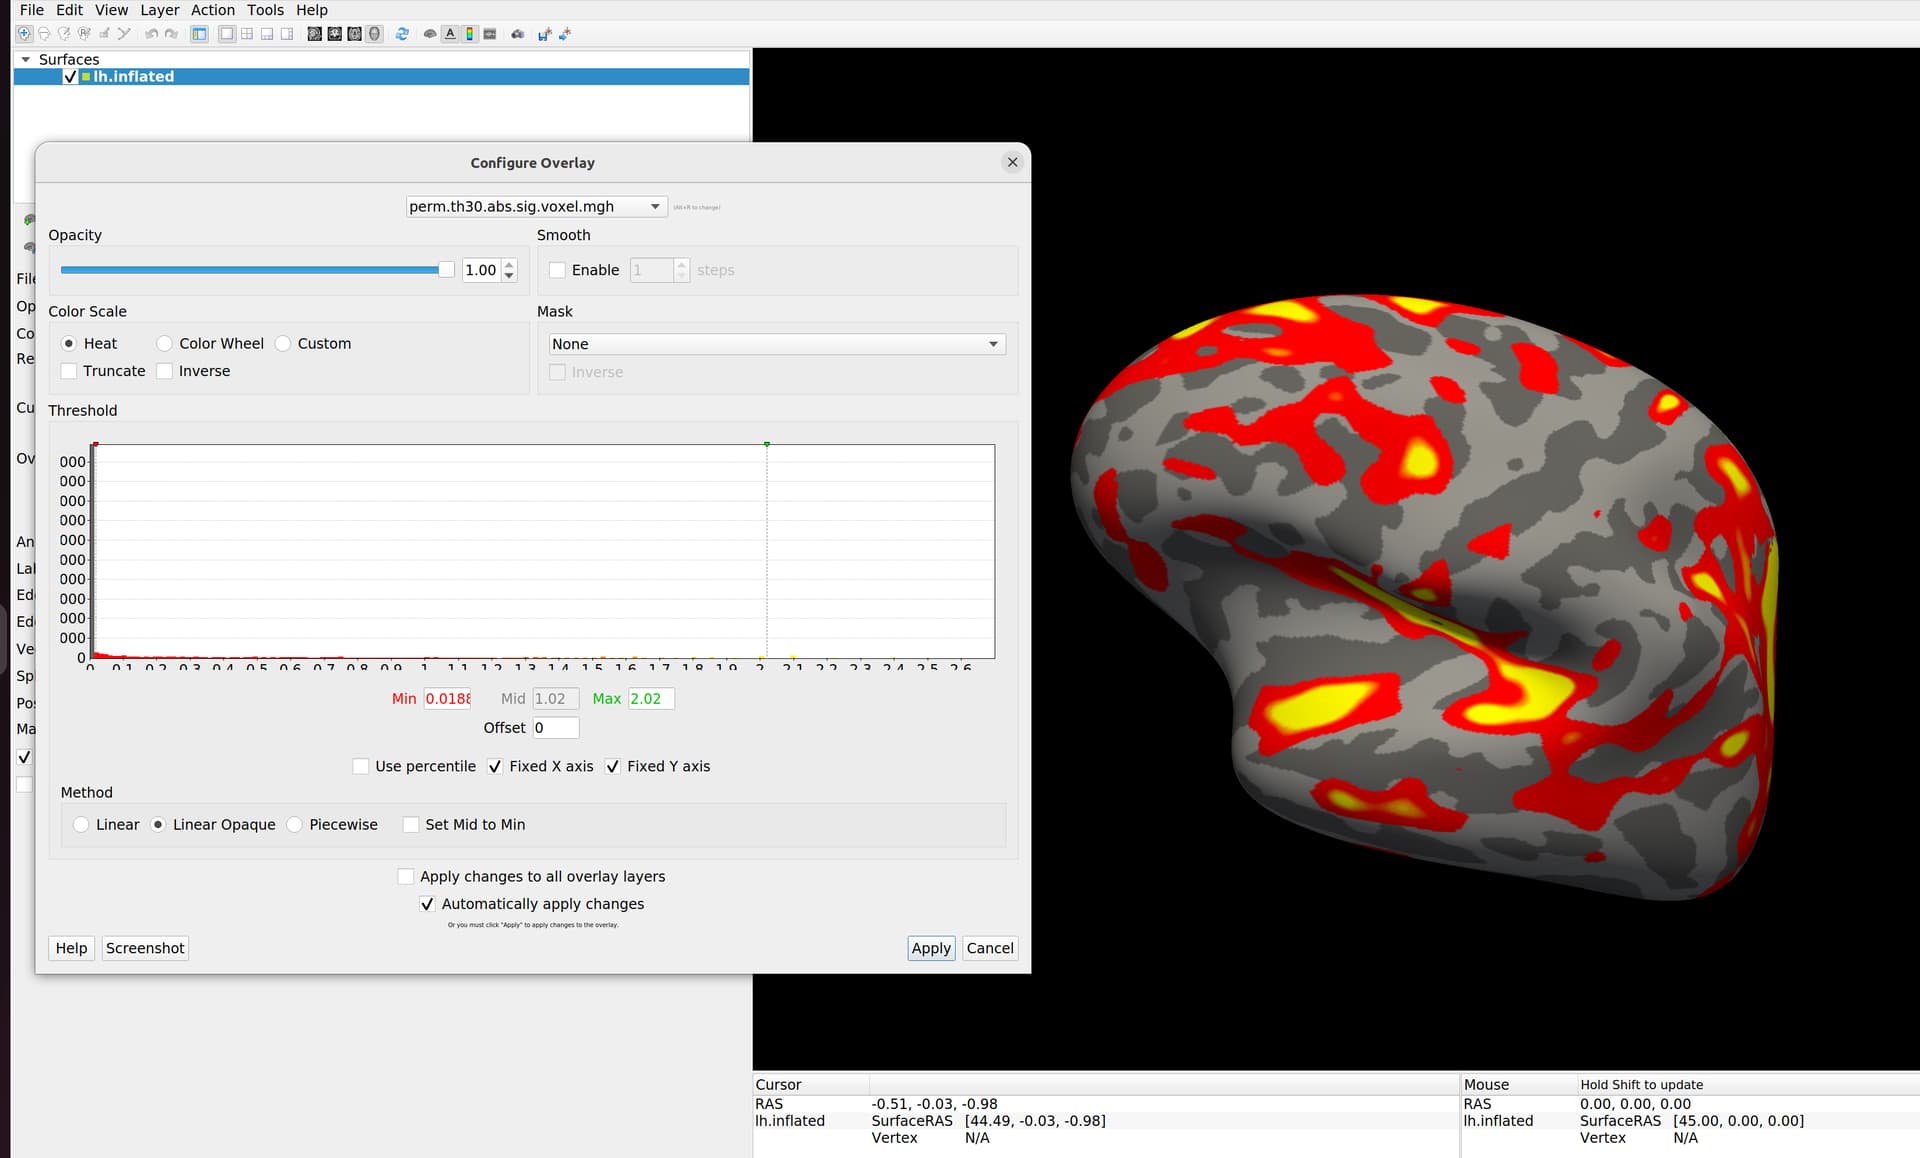
Task: Toggle the layer panel layout icon
Action: point(199,34)
